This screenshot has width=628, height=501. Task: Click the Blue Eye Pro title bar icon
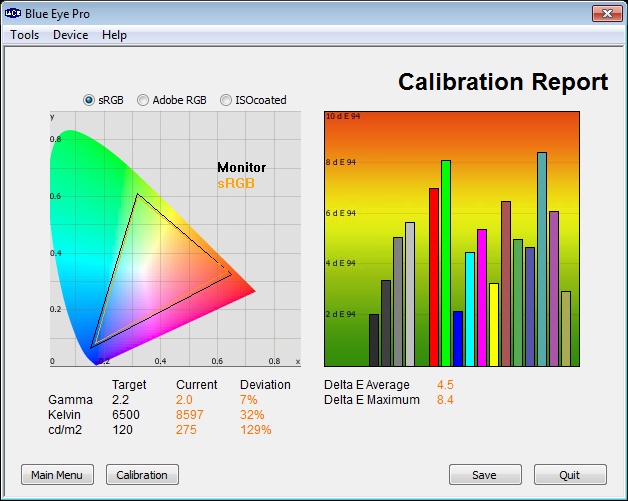12,13
